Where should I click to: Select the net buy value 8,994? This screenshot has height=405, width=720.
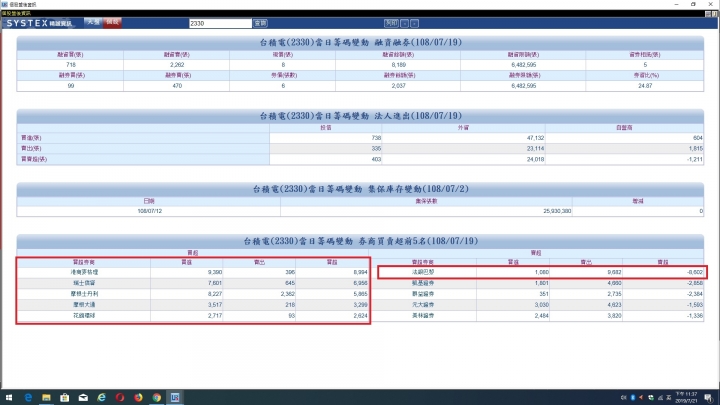pyautogui.click(x=360, y=272)
